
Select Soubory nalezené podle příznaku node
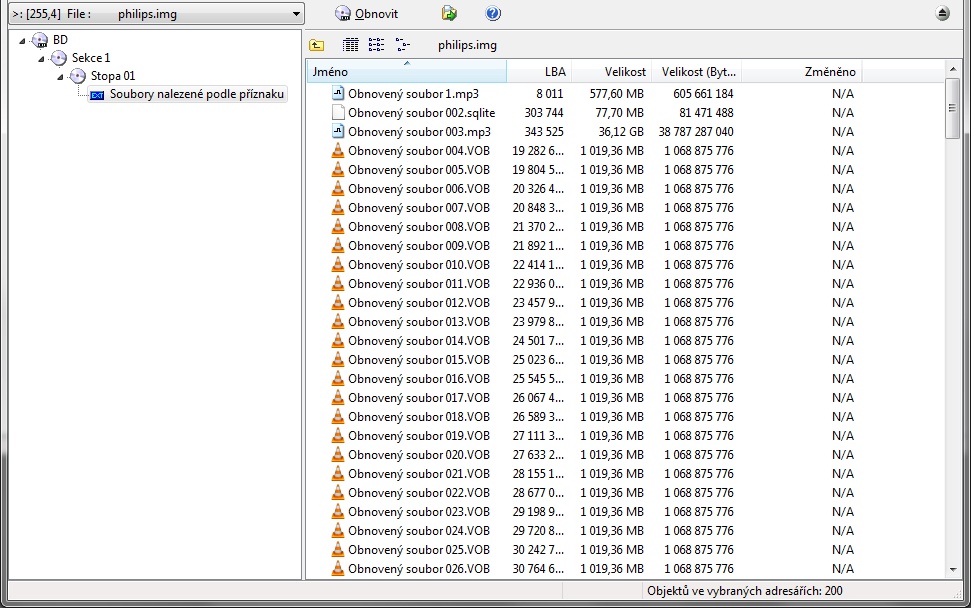point(197,94)
